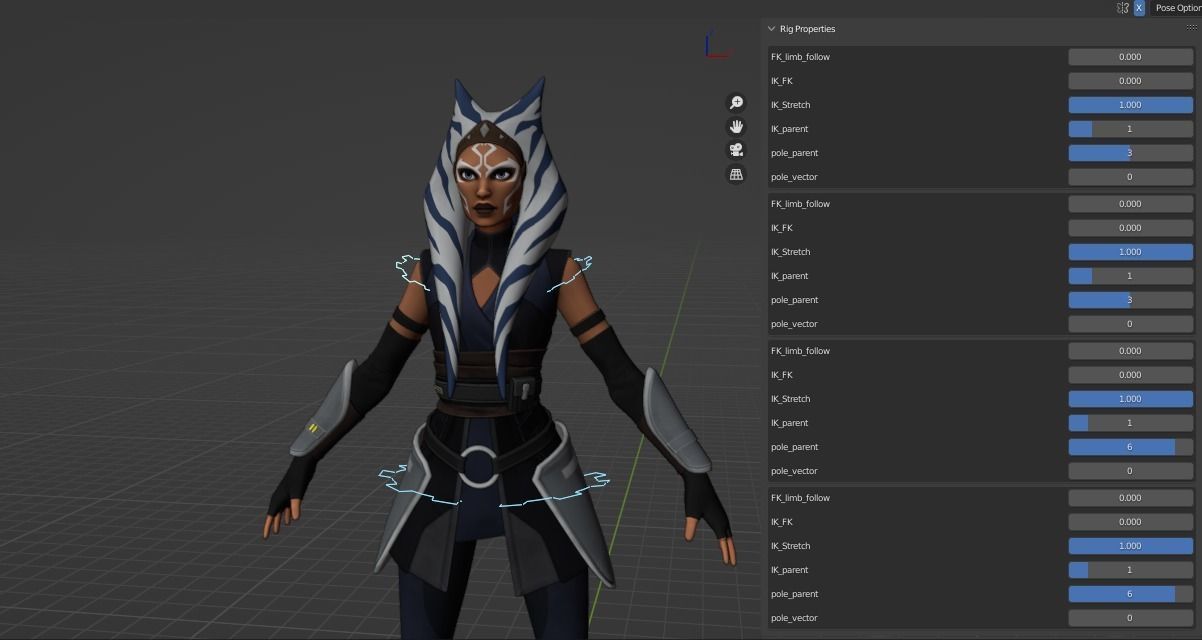Click pole_parent field in the second group

[x=1130, y=300]
